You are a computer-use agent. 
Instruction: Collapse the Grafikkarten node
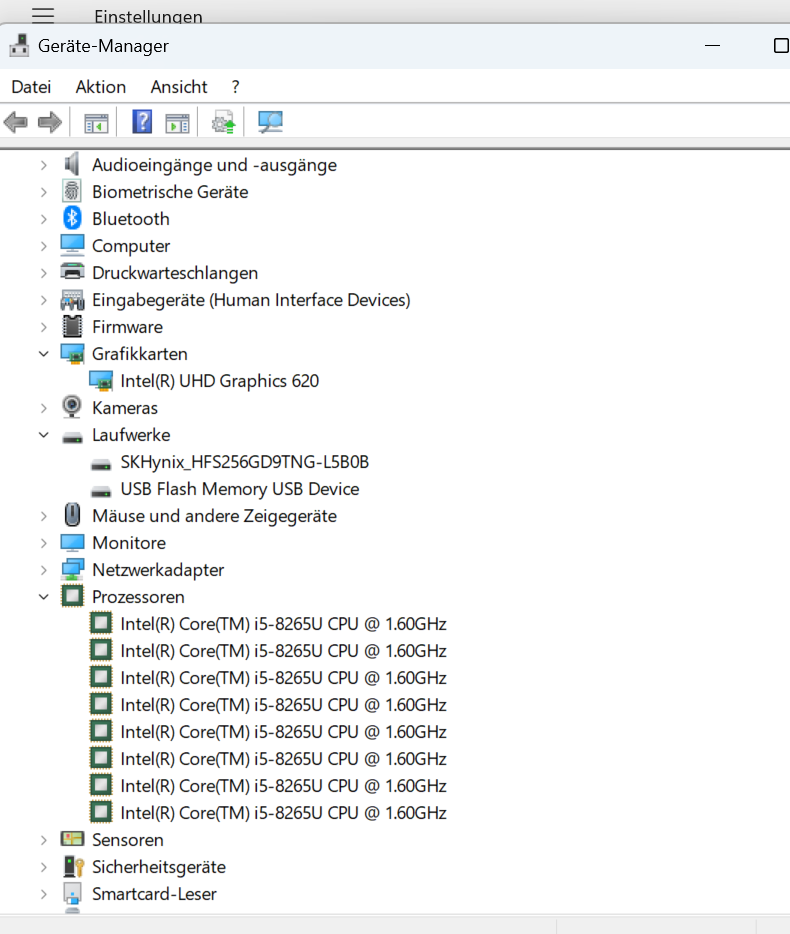43,354
